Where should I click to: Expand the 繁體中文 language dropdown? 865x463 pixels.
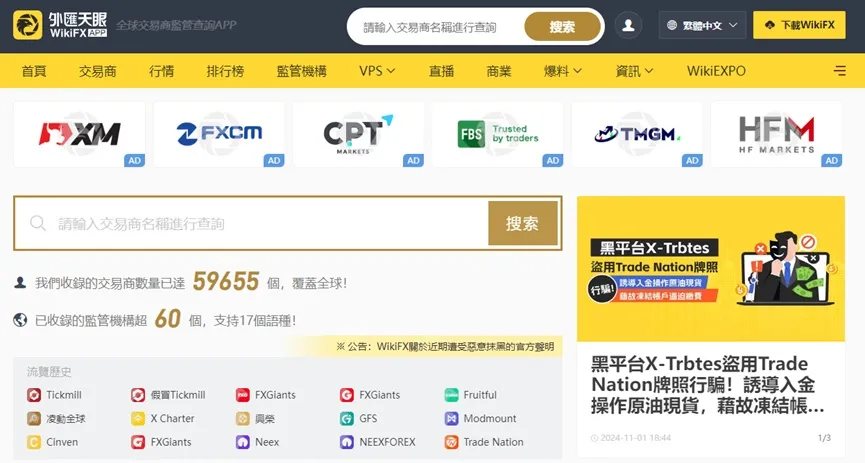[702, 25]
